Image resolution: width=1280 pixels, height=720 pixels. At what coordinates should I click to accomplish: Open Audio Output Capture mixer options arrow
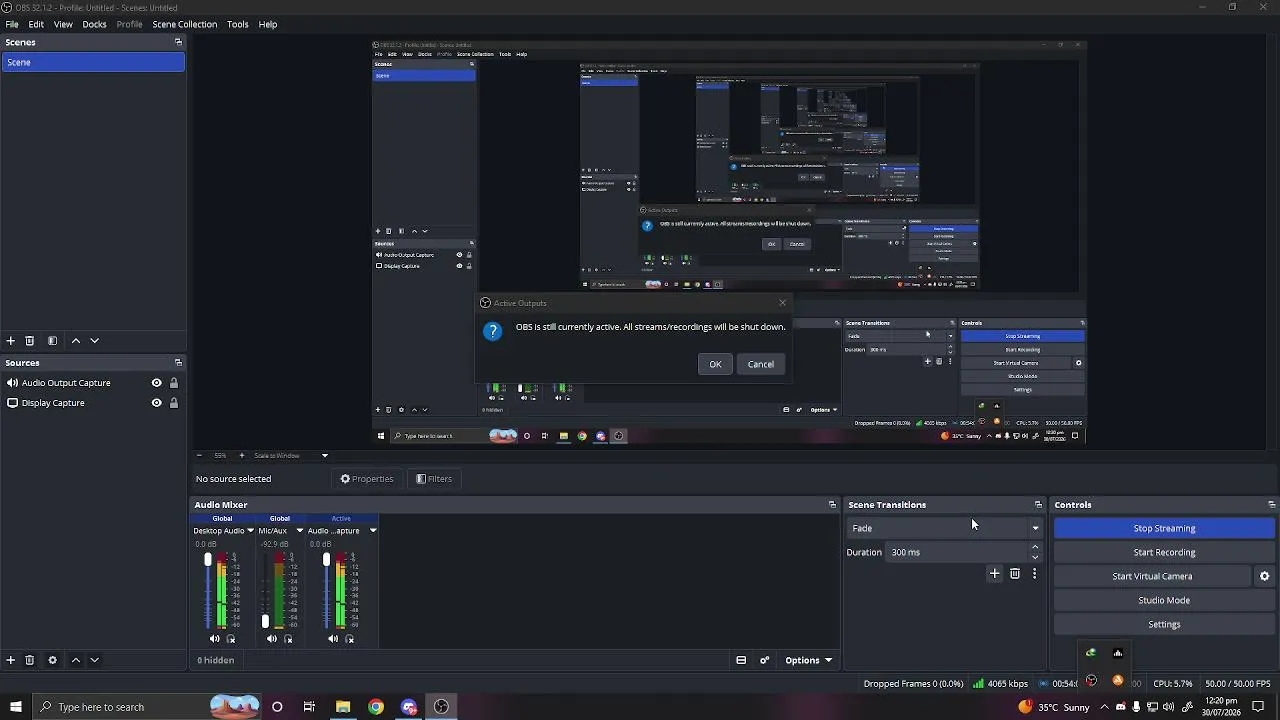coord(373,531)
